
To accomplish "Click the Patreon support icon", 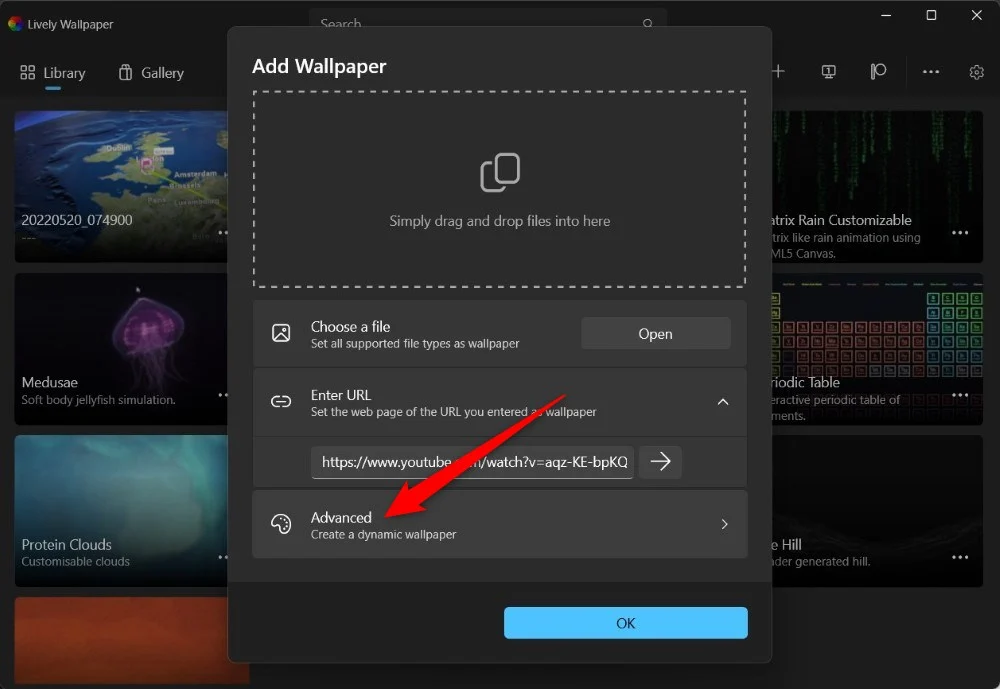I will pyautogui.click(x=878, y=72).
